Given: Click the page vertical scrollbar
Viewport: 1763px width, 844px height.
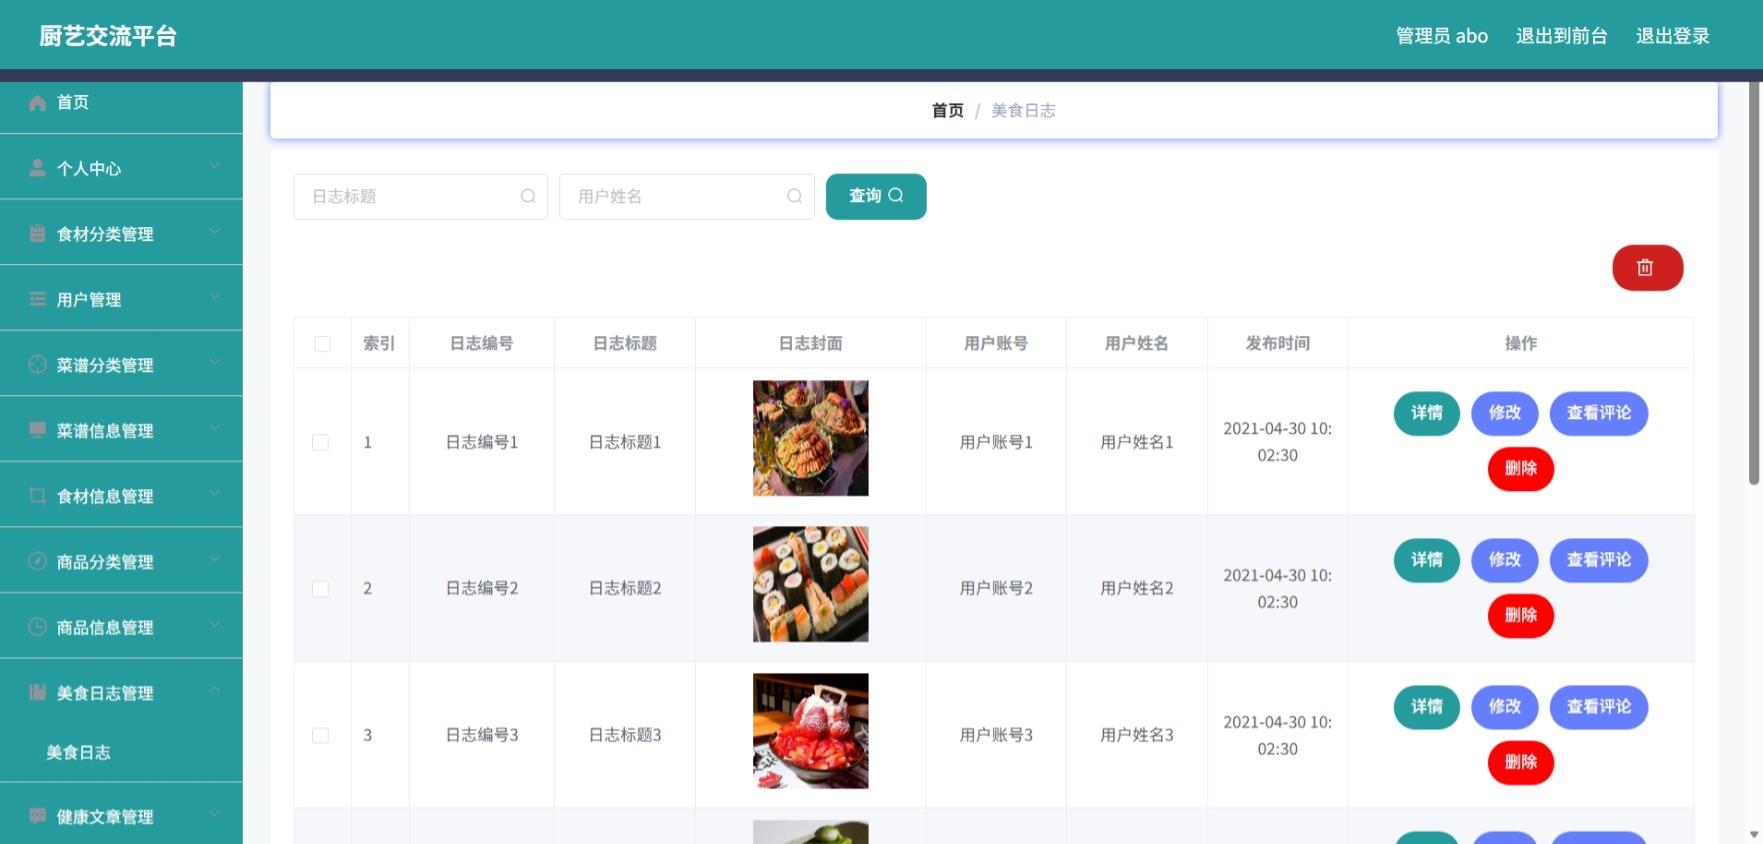Looking at the screenshot, I should (x=1754, y=283).
